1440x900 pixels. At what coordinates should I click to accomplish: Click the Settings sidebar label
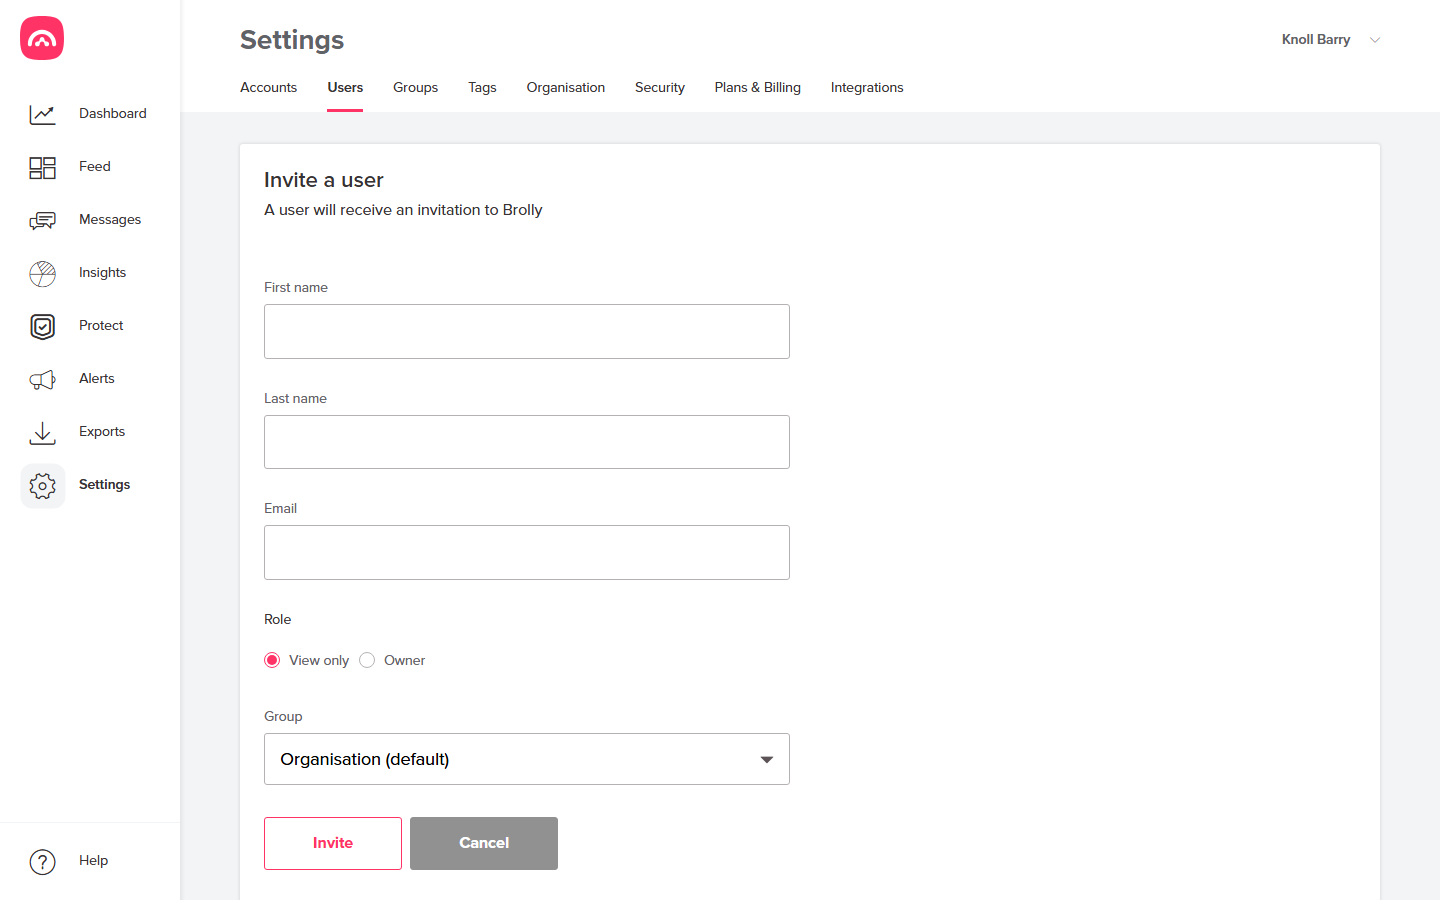click(x=105, y=484)
